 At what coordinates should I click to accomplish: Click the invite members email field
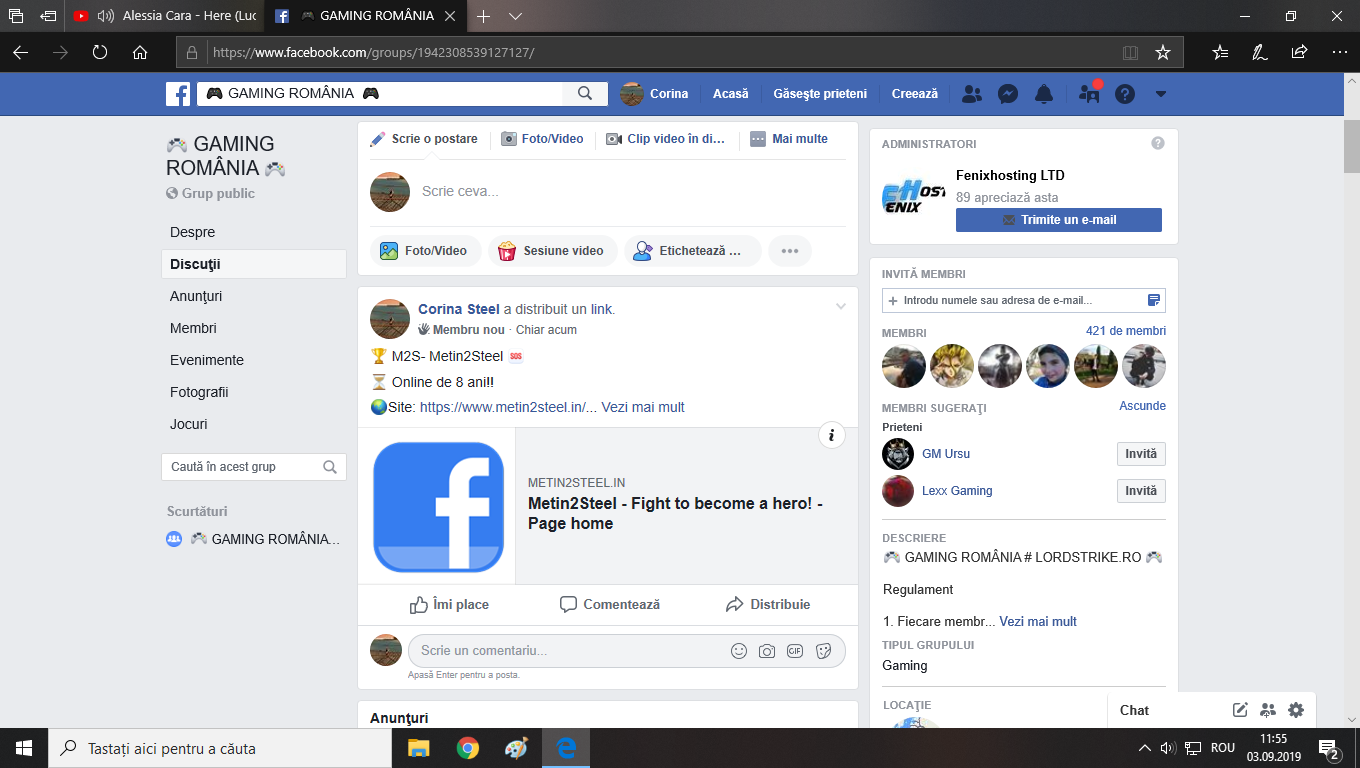pyautogui.click(x=1024, y=300)
